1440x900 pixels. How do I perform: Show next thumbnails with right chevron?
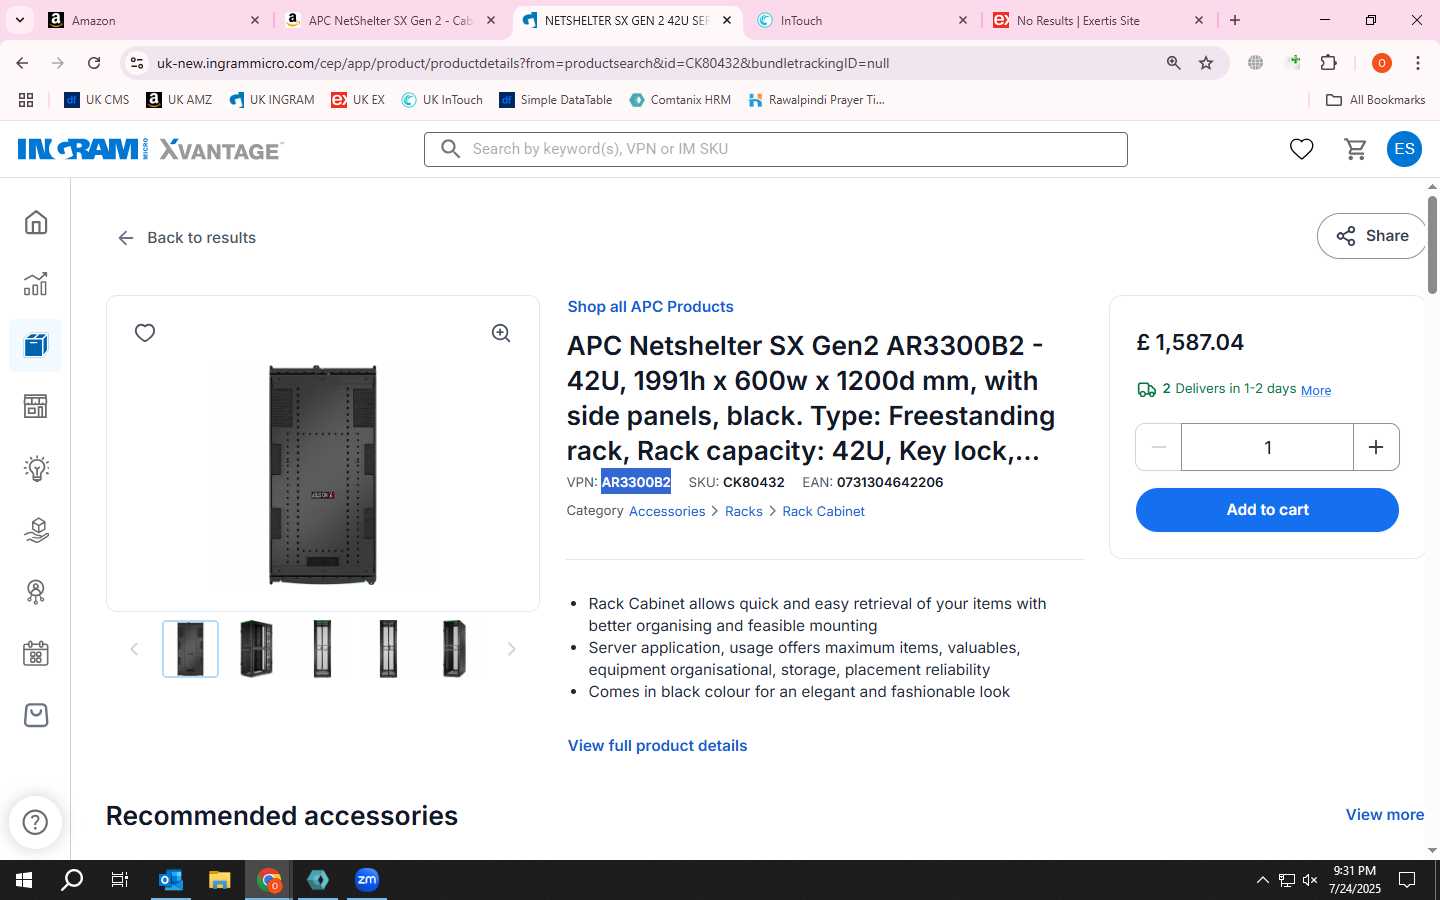511,649
